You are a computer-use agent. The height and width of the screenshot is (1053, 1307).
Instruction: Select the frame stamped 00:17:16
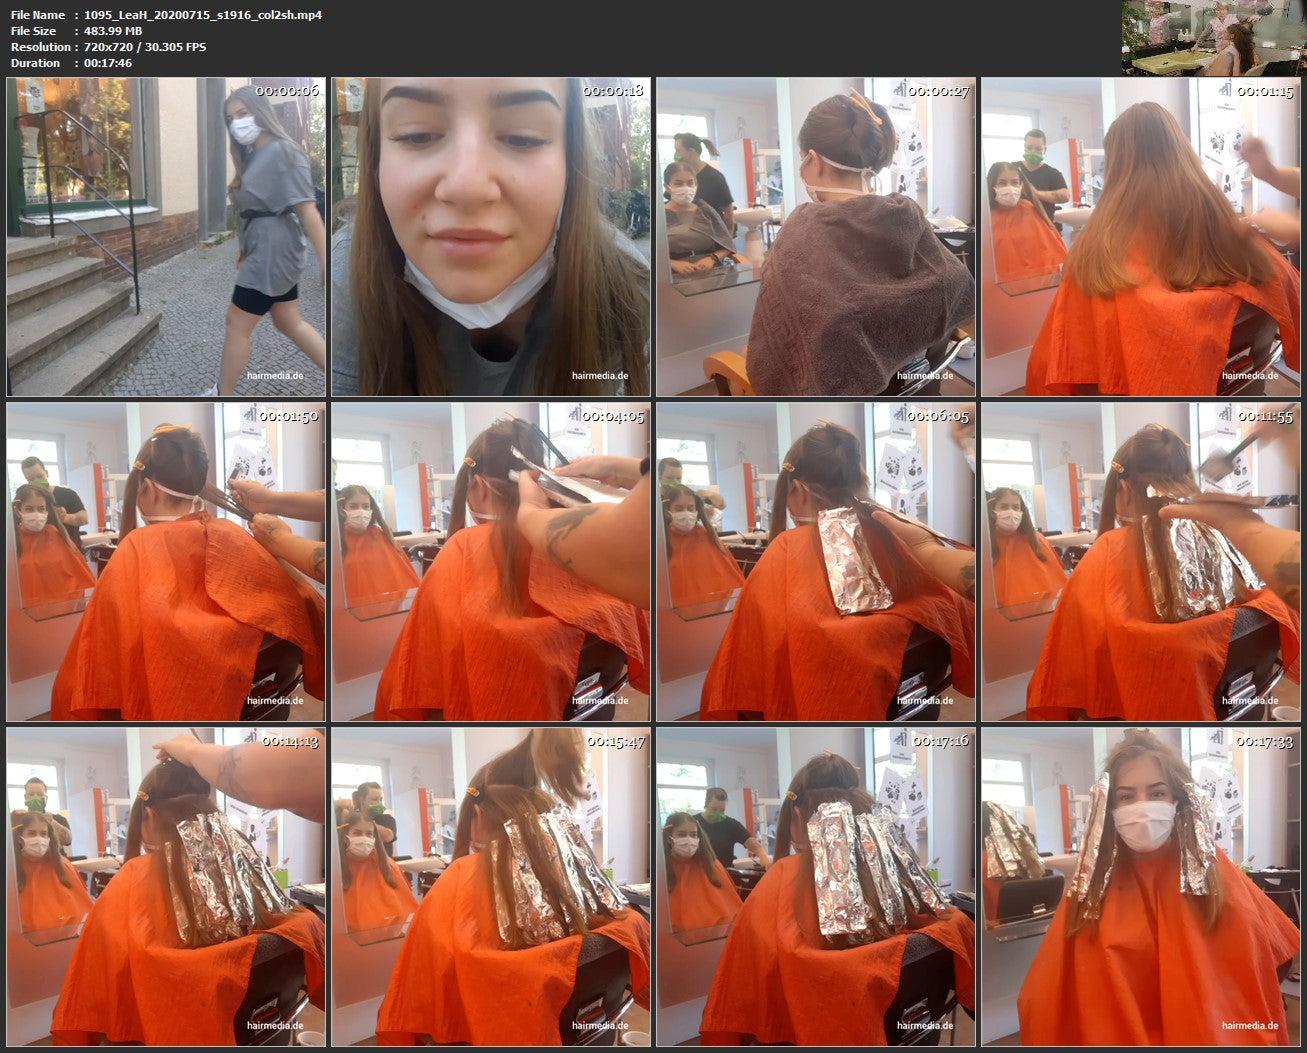[815, 887]
